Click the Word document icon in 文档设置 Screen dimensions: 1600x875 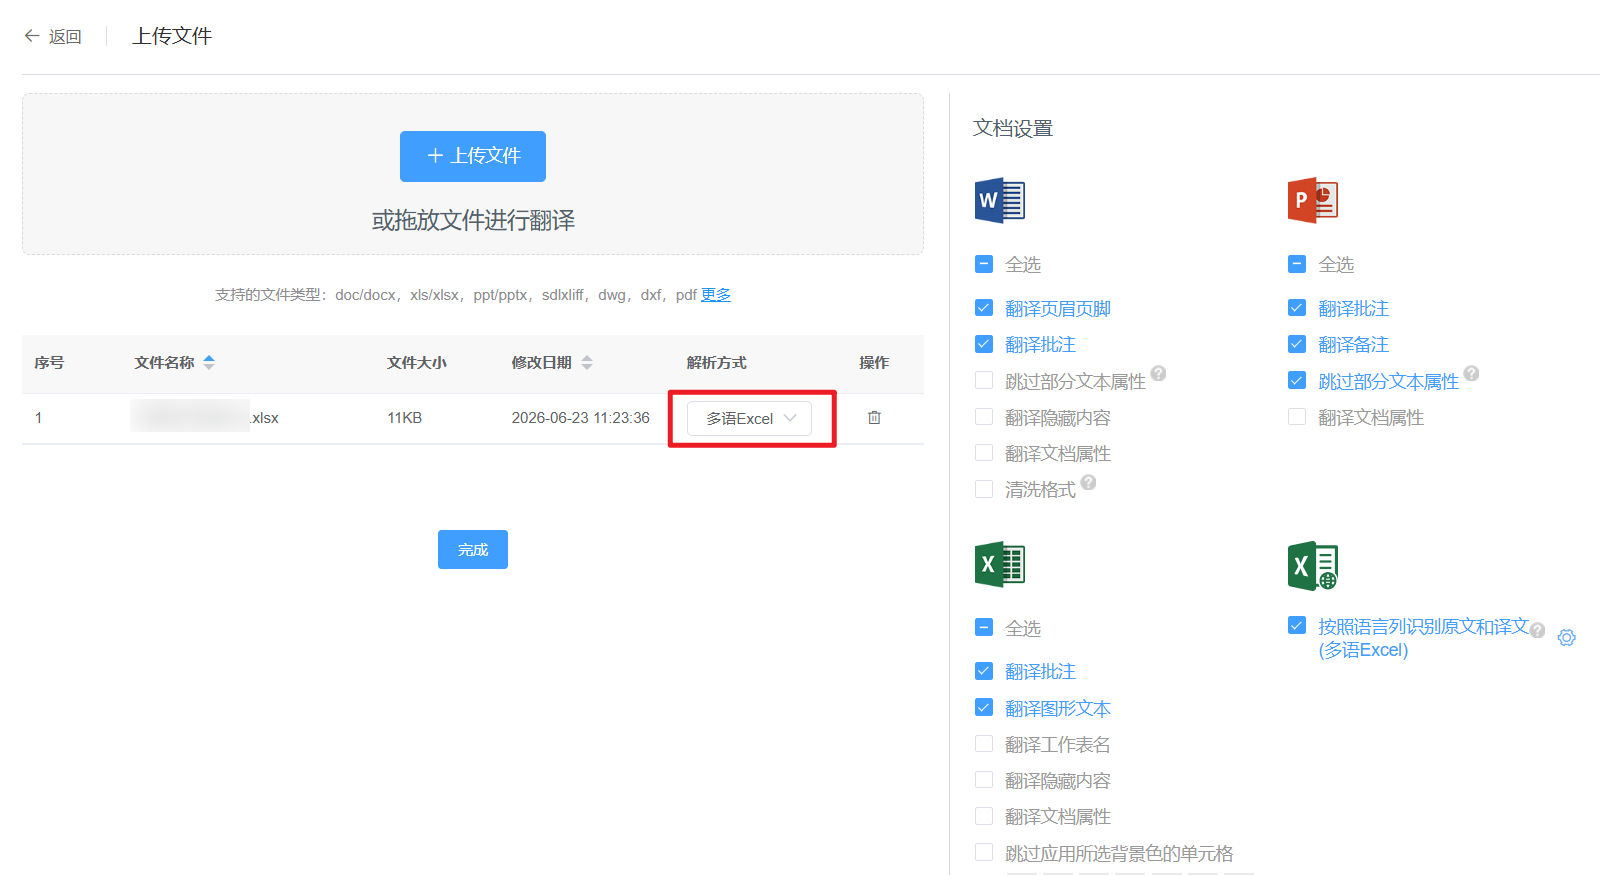999,200
